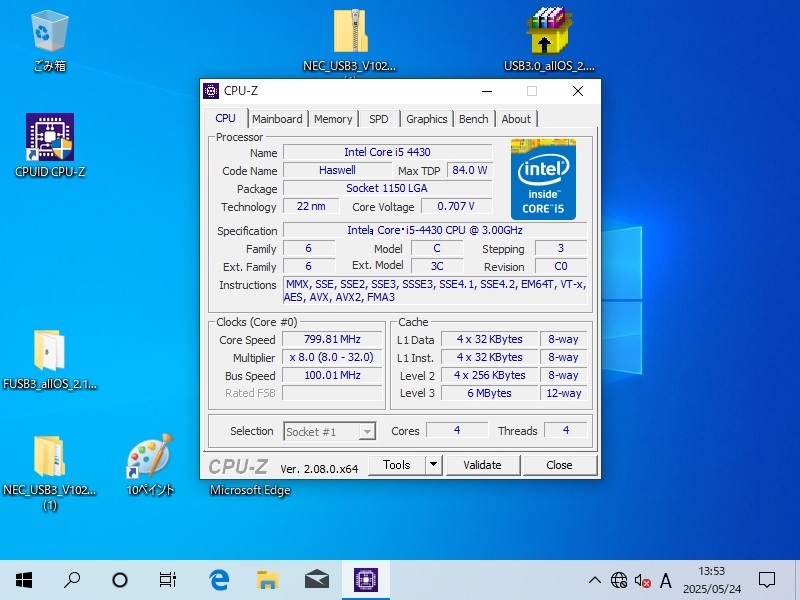Launch the 10ペイント paint shortcut
The image size is (800, 600).
coord(150,456)
